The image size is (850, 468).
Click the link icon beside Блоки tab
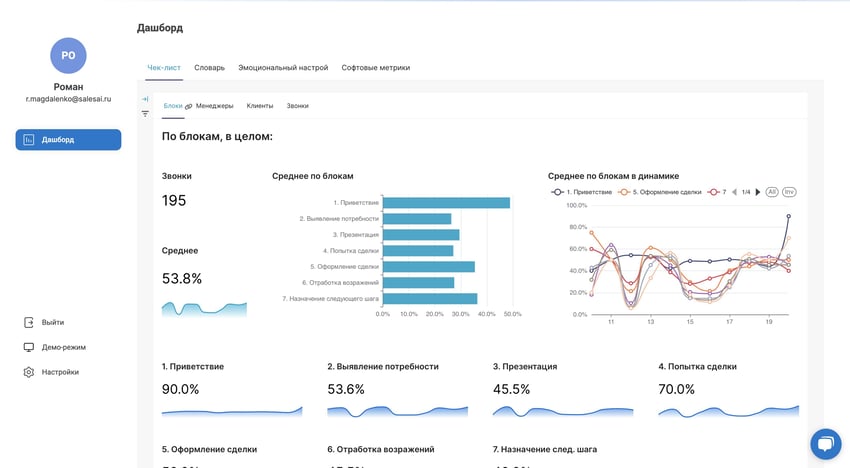click(x=189, y=106)
